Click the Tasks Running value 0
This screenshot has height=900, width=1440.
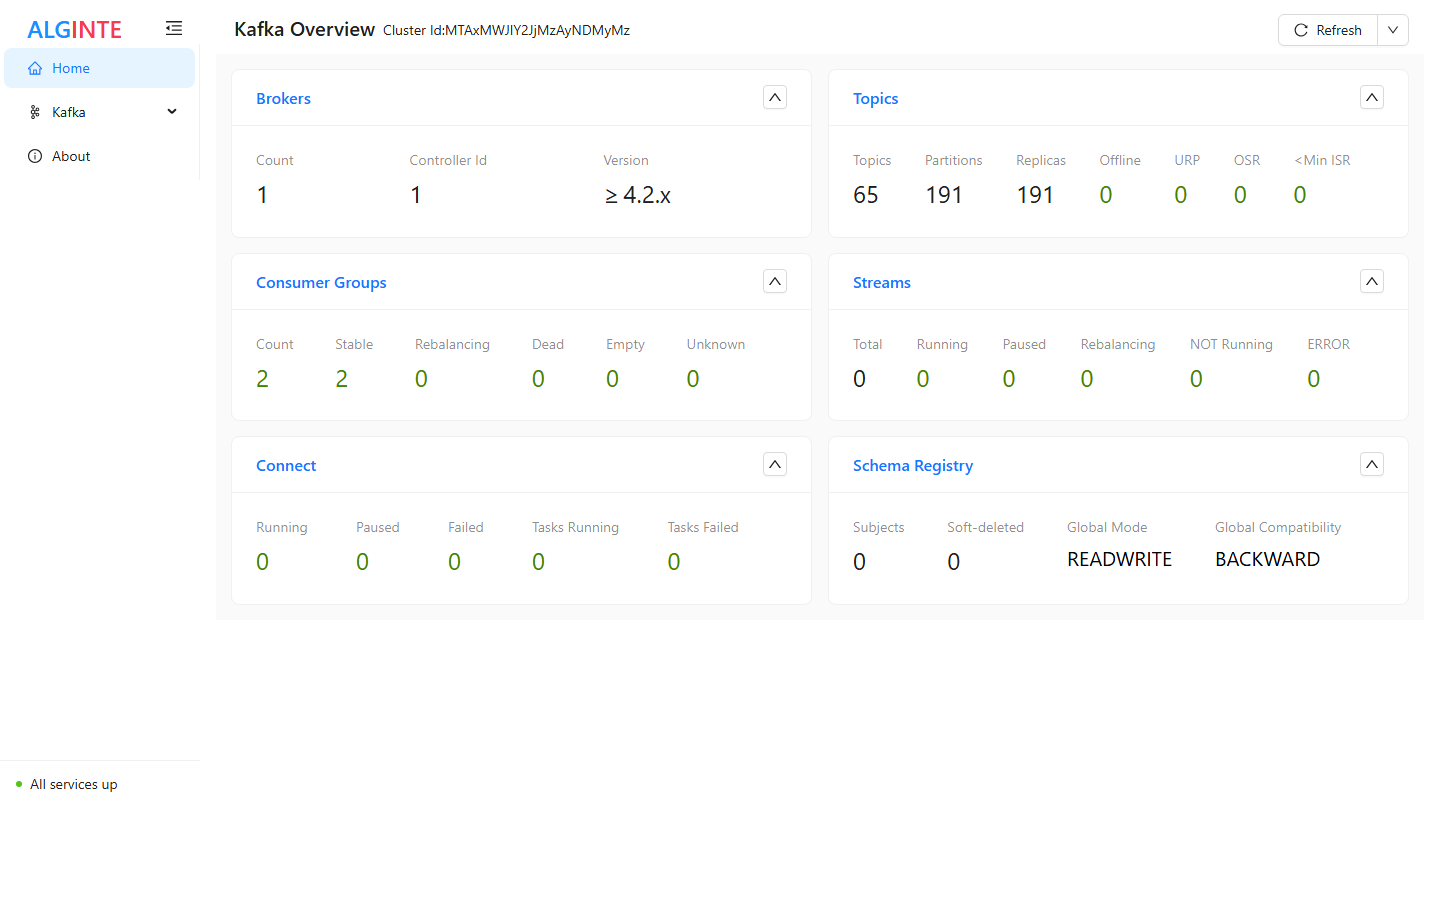tap(538, 562)
